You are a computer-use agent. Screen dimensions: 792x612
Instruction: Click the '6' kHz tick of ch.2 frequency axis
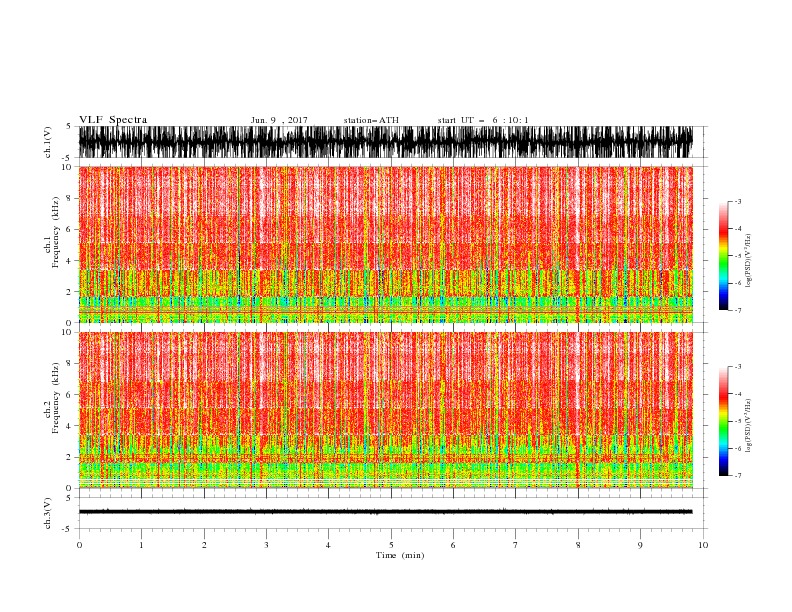point(69,394)
